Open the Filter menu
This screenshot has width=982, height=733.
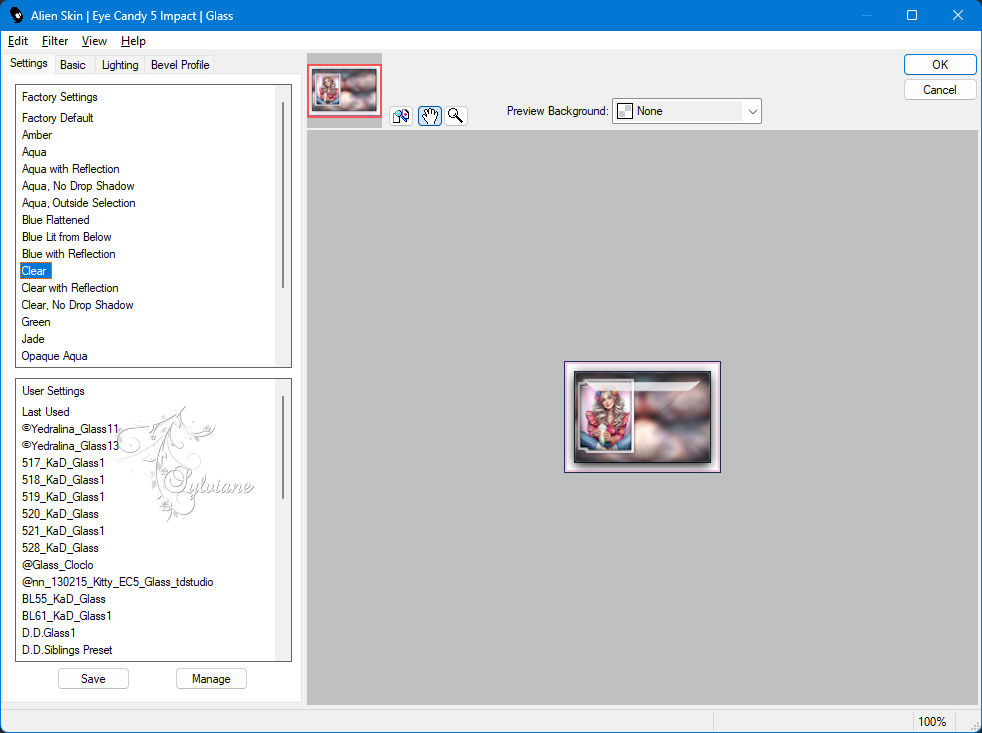click(54, 41)
